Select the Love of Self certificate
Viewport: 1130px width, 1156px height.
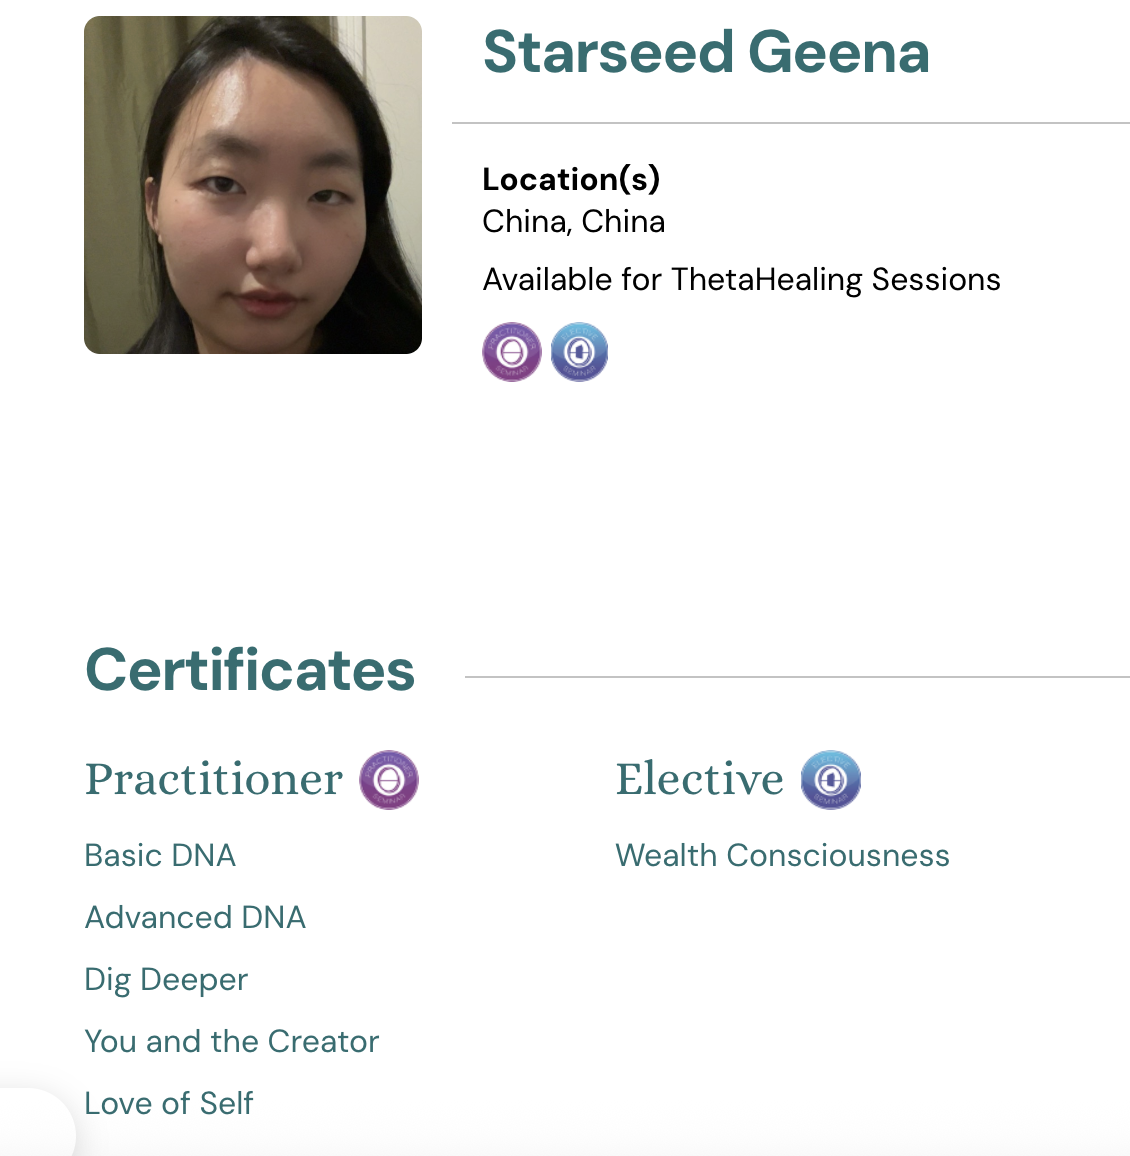pyautogui.click(x=169, y=1104)
